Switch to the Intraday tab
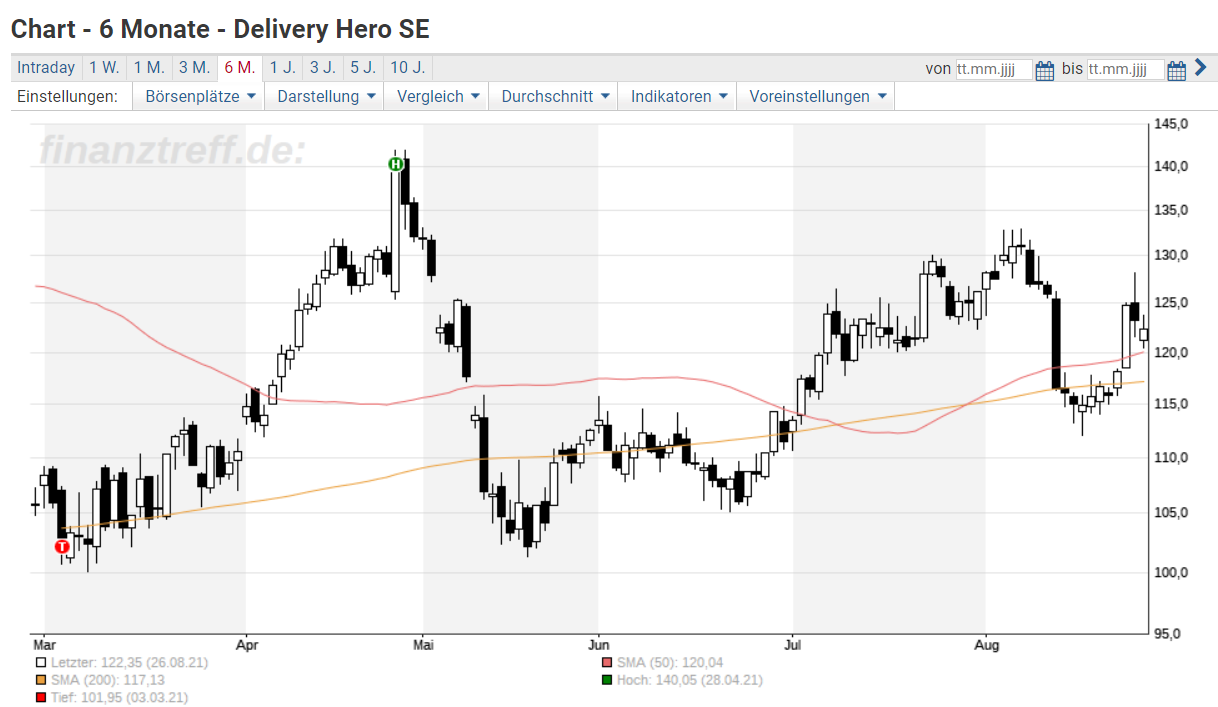 [x=46, y=68]
